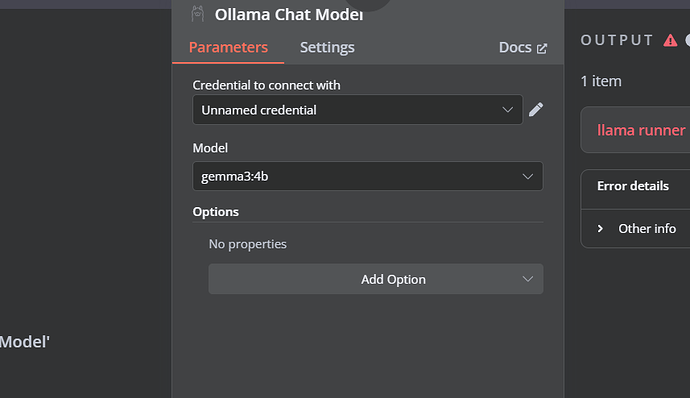The width and height of the screenshot is (690, 398).
Task: Open the gemma3:4b model dropdown
Action: [367, 176]
